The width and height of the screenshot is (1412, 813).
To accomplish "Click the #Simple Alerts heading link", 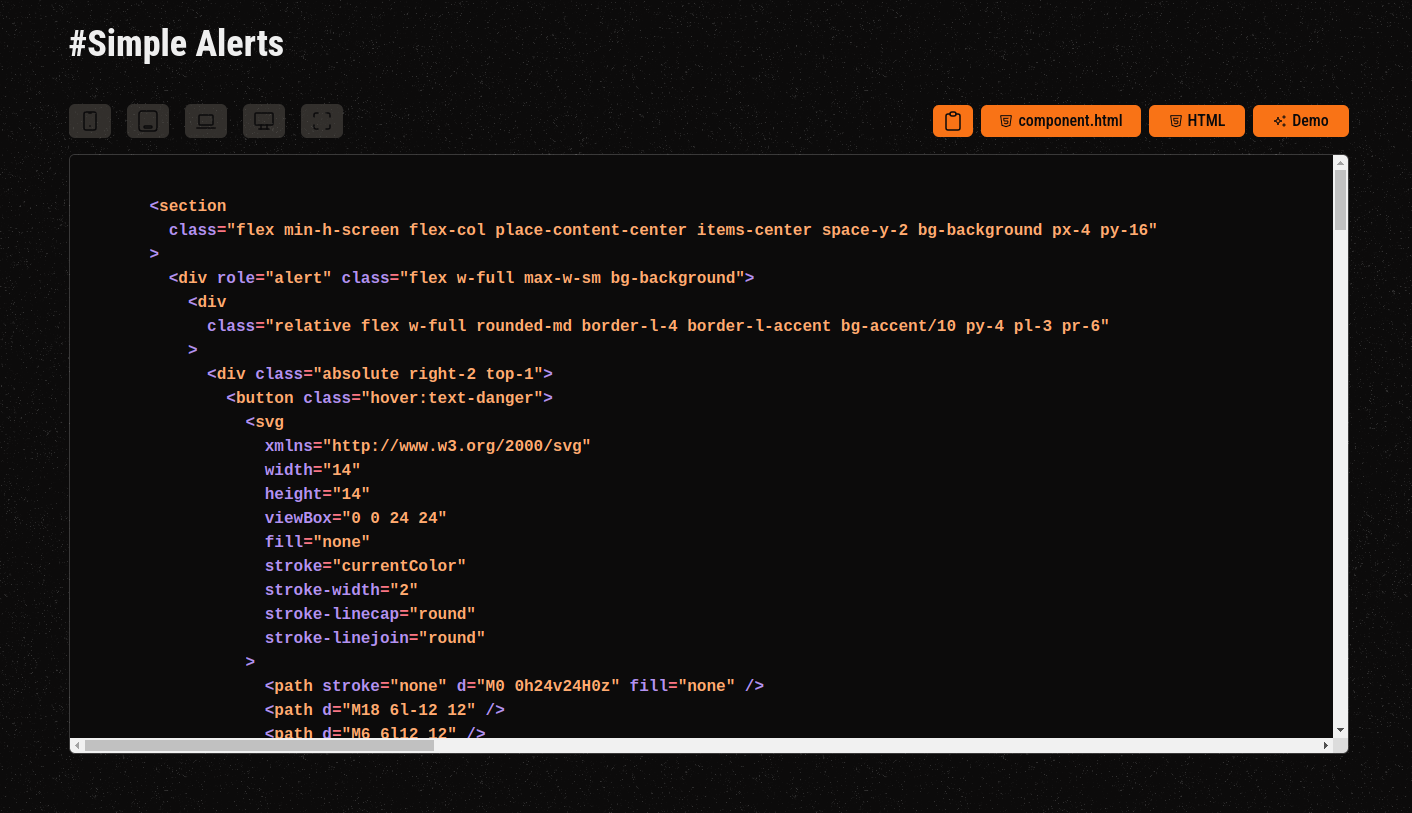I will coord(176,45).
